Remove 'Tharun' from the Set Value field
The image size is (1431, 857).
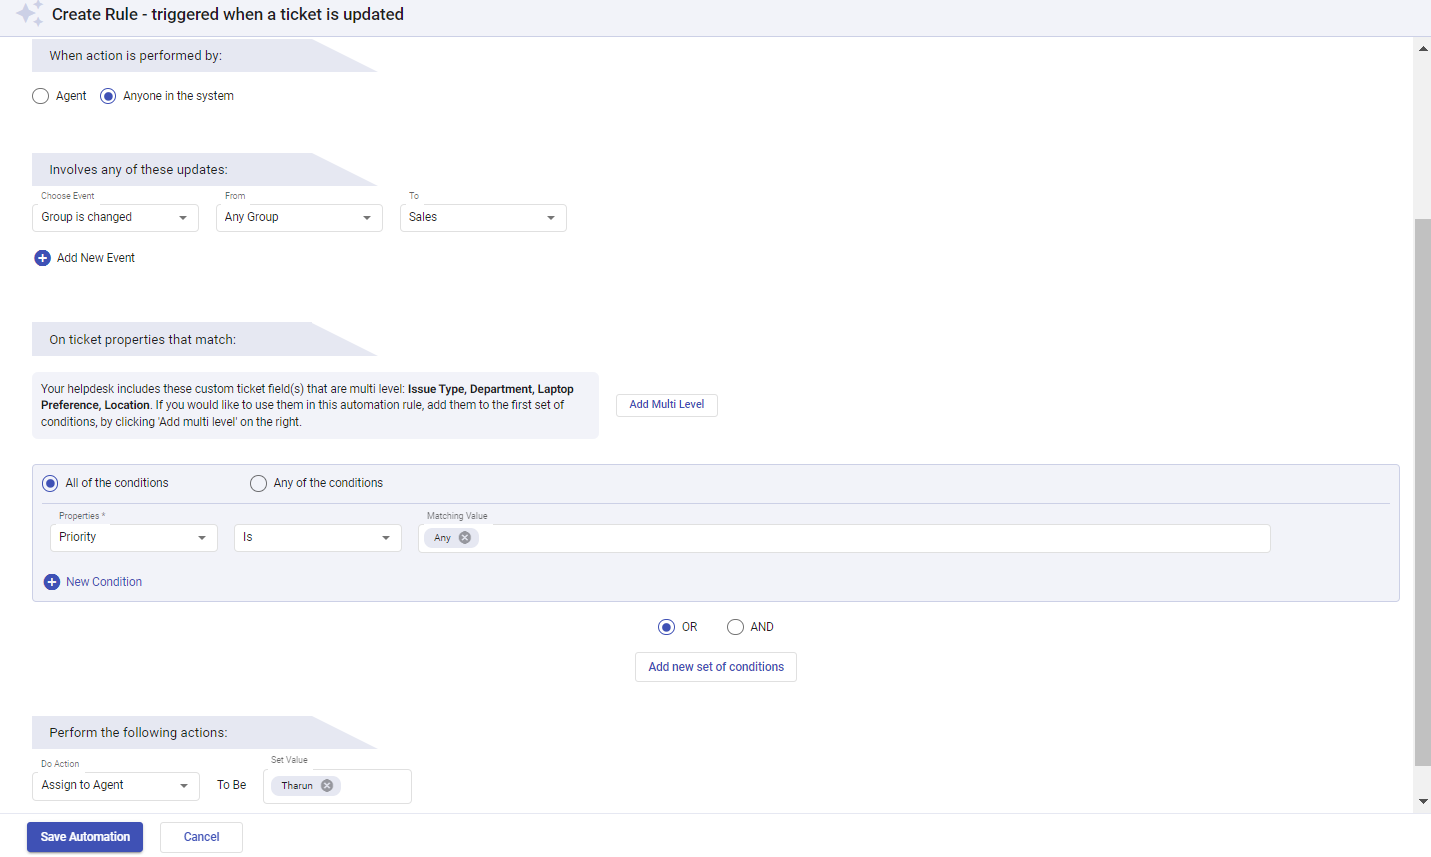click(327, 785)
